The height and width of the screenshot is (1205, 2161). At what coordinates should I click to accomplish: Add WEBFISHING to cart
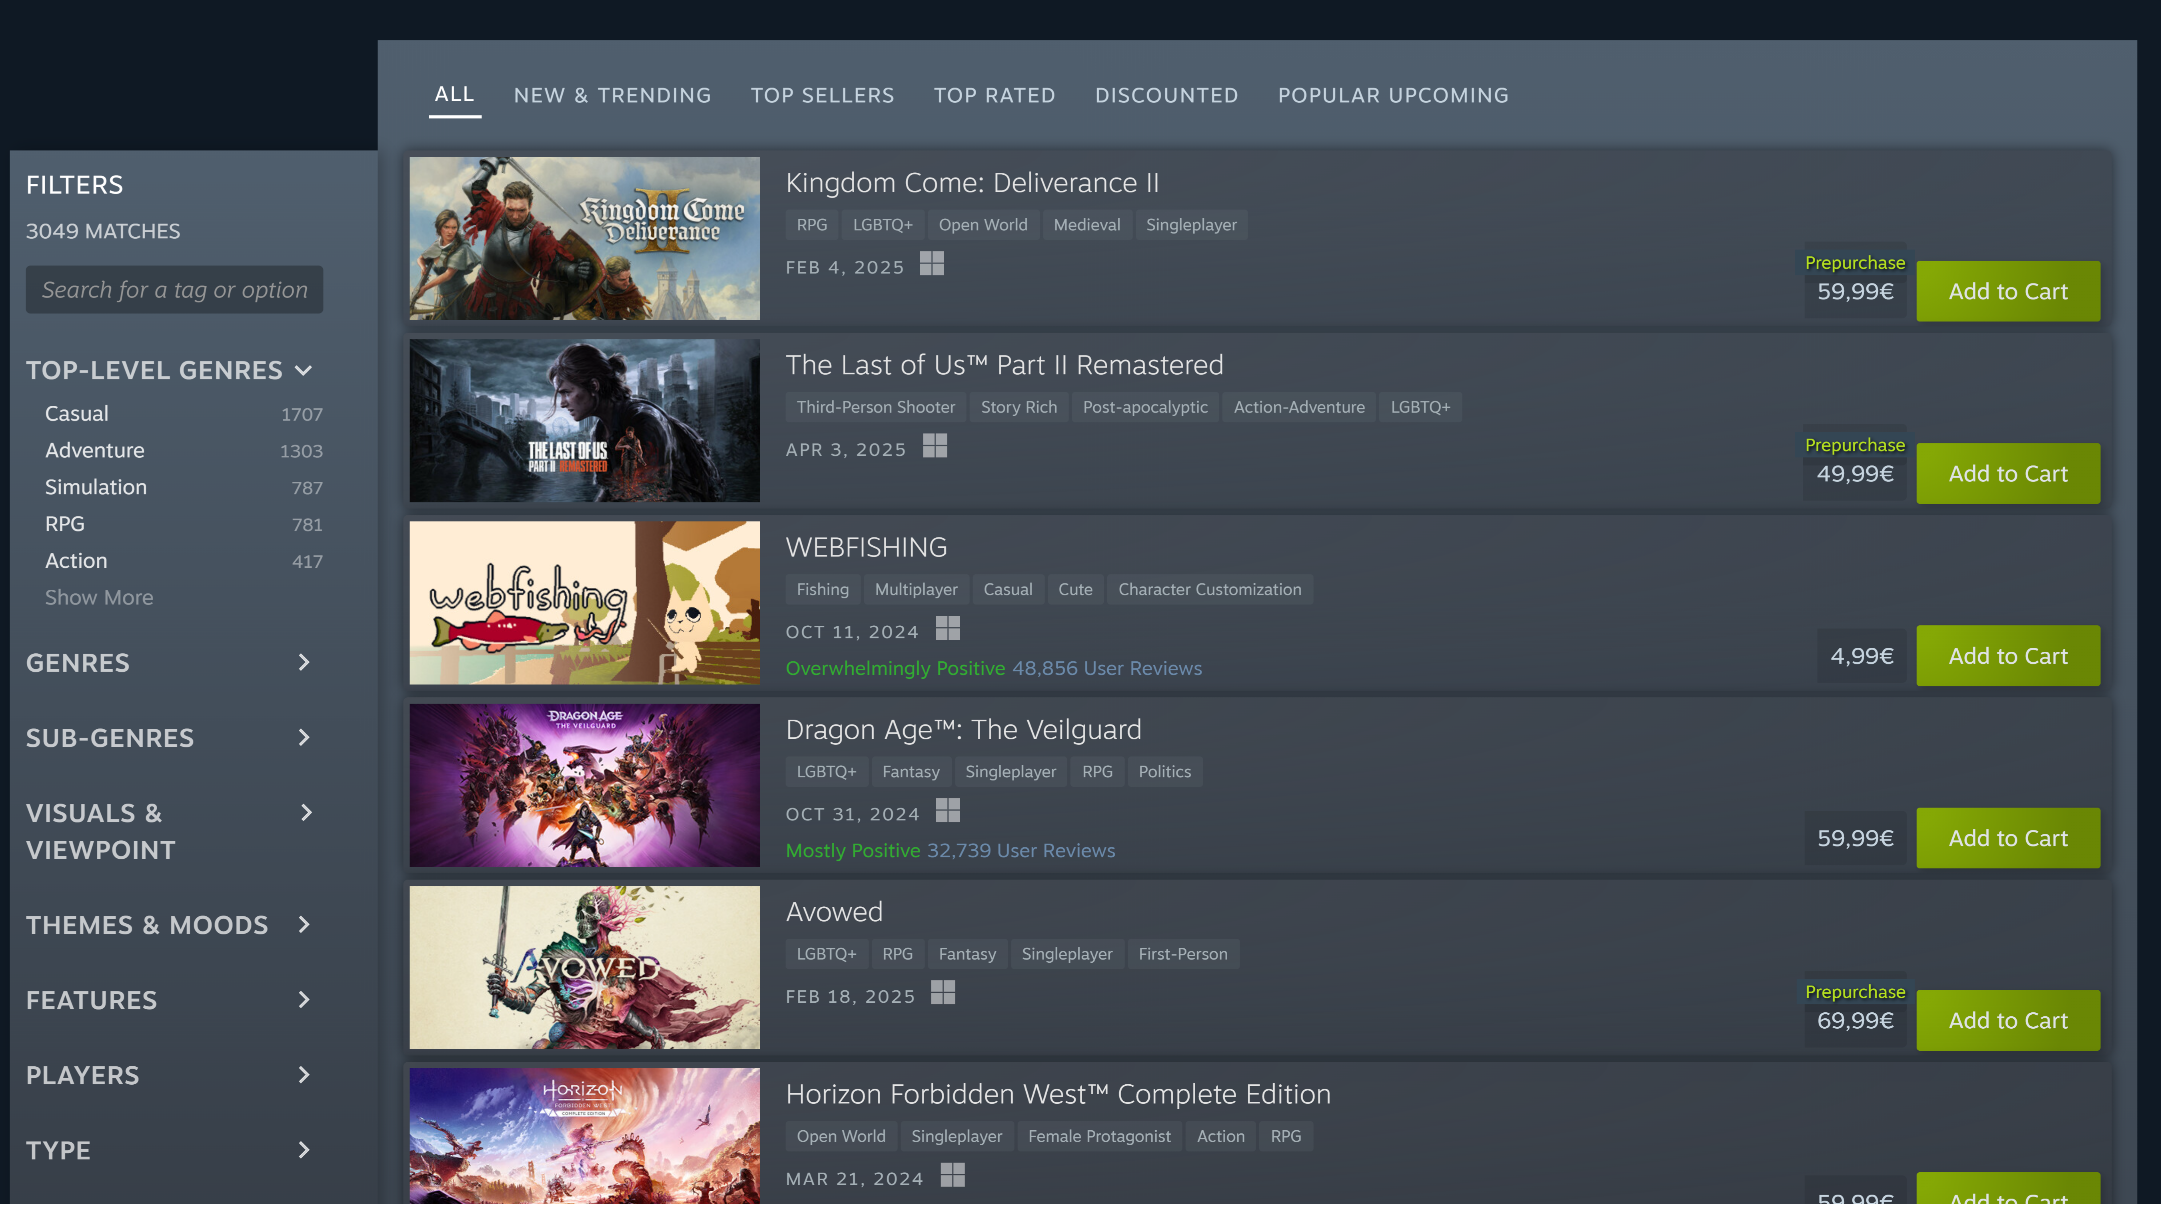pos(2008,656)
